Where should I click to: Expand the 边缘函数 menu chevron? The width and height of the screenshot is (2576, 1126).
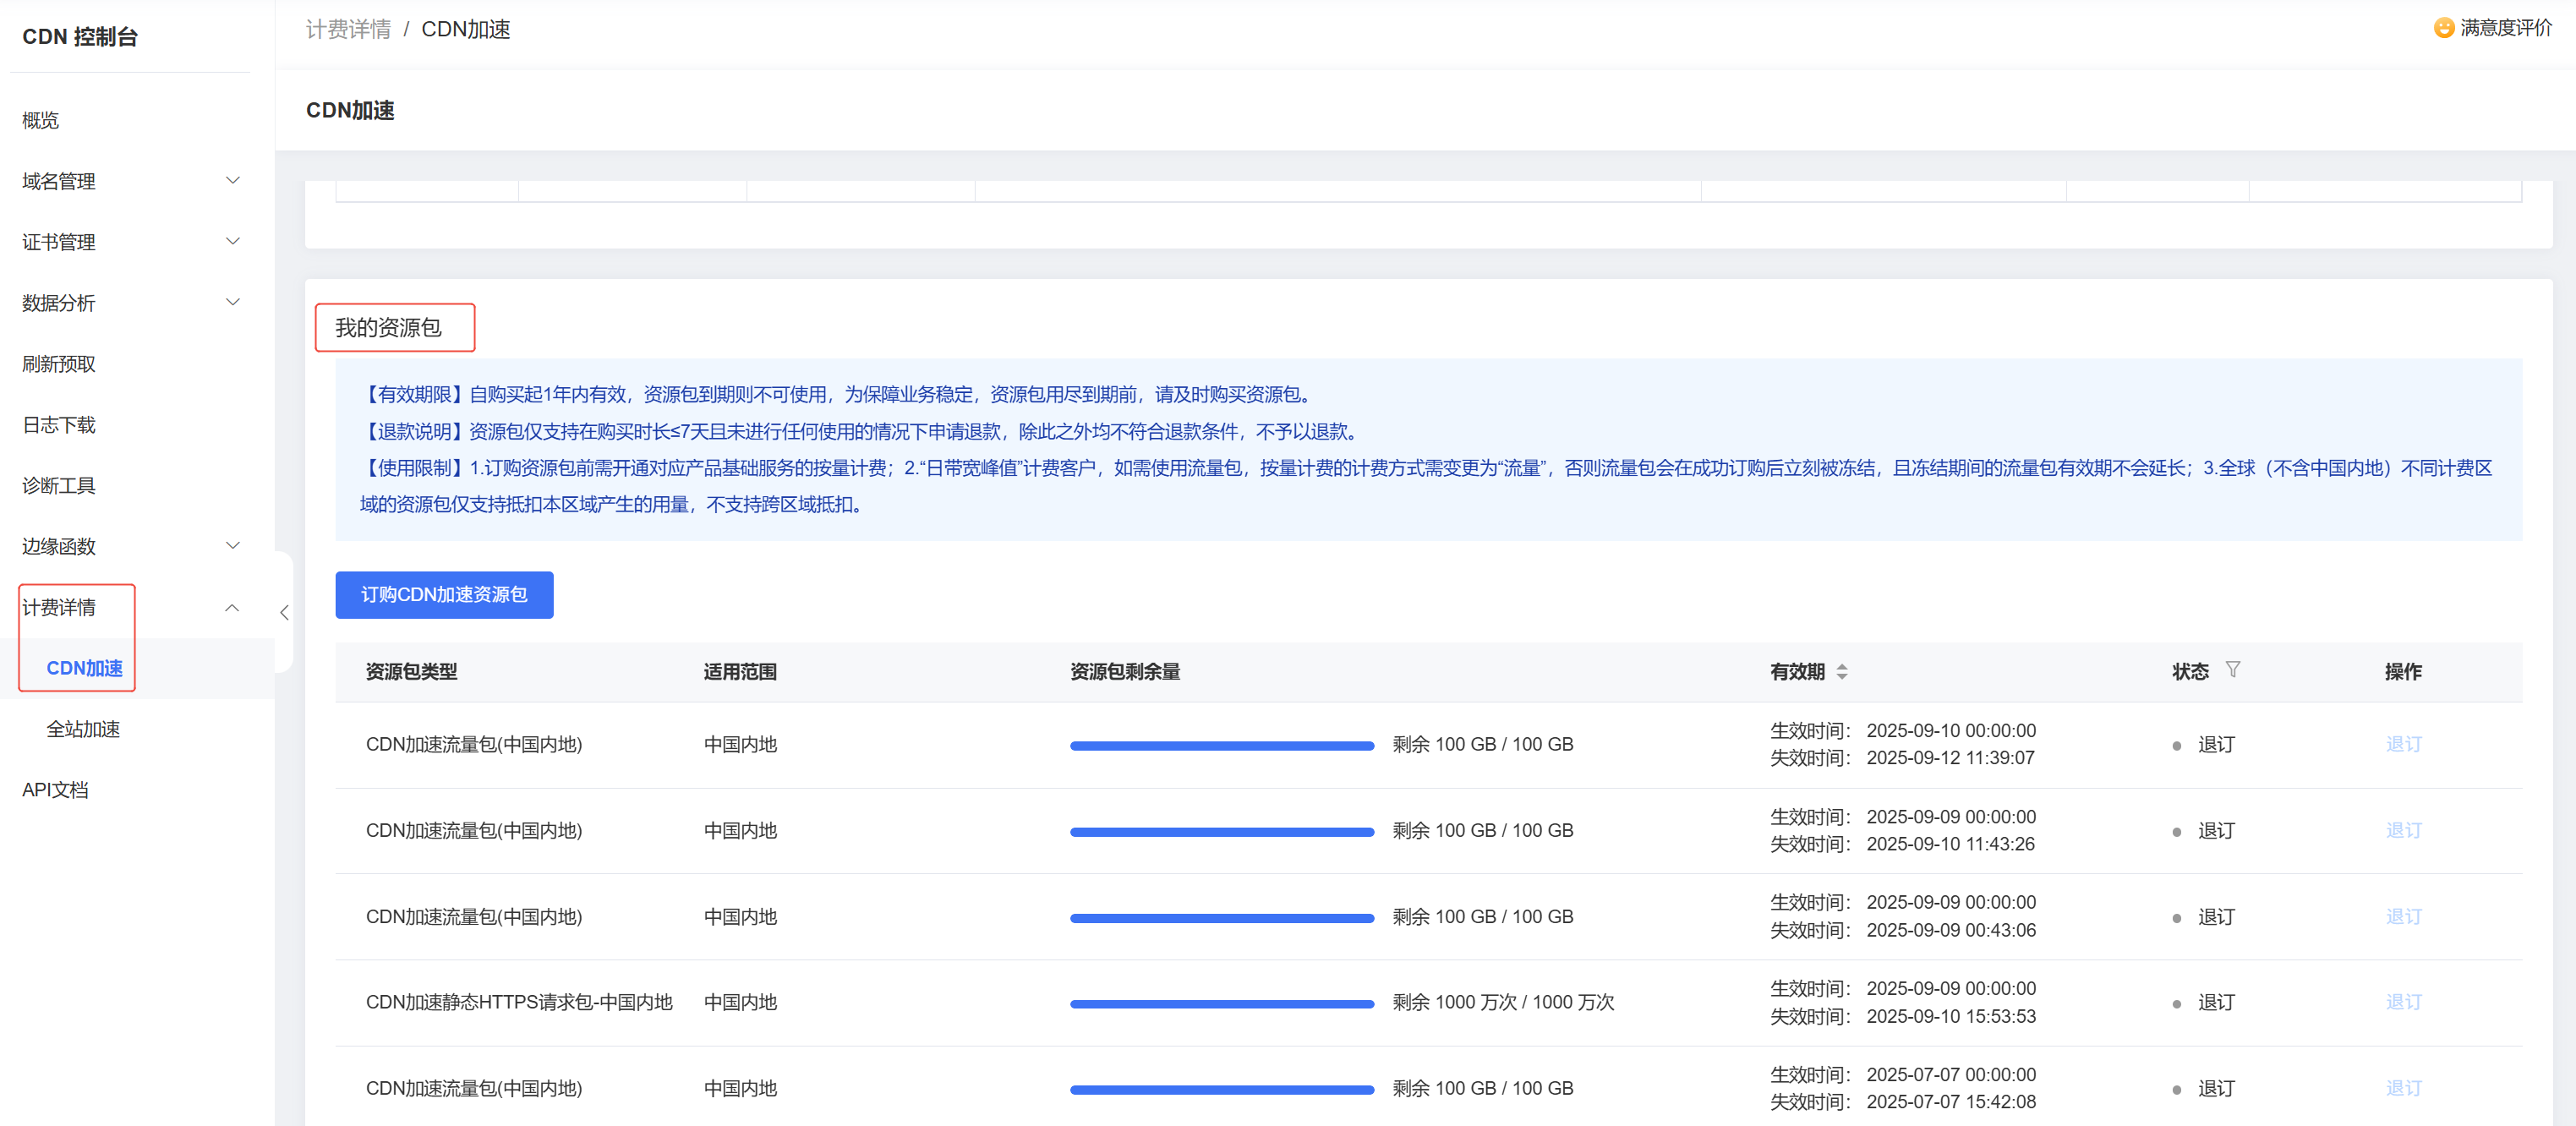pos(233,546)
